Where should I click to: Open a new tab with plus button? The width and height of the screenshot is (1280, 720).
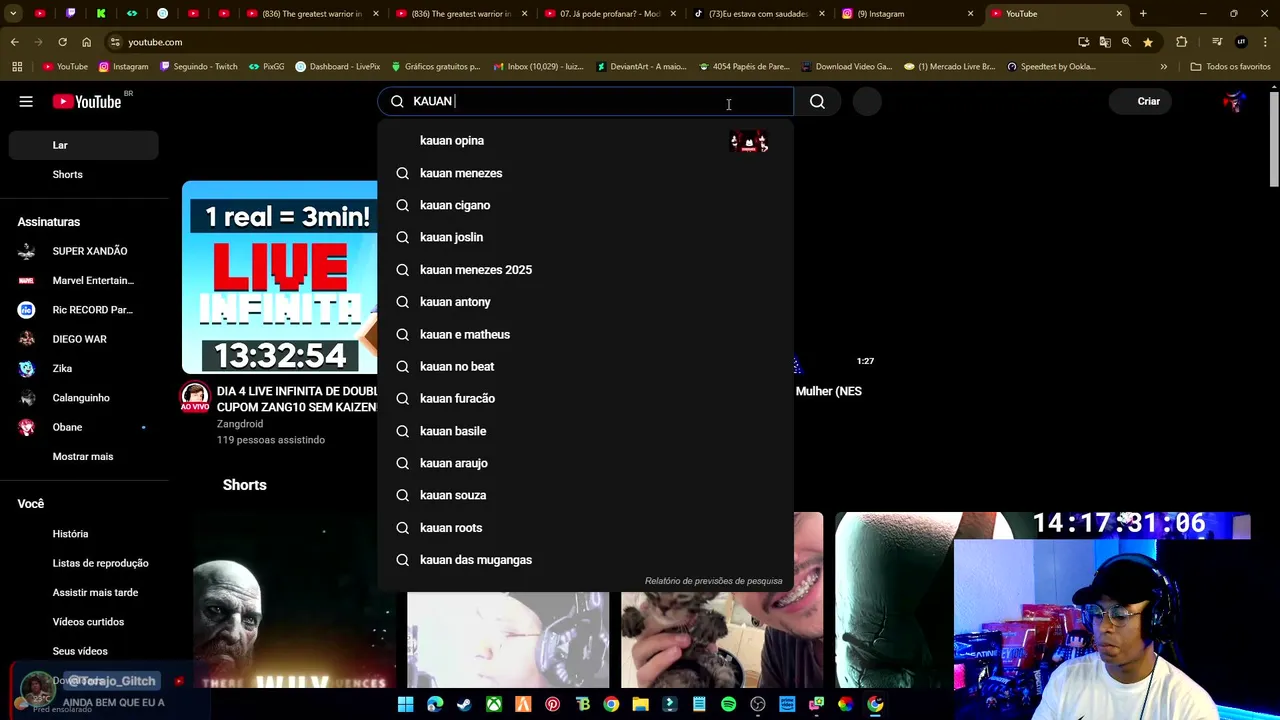1143,14
